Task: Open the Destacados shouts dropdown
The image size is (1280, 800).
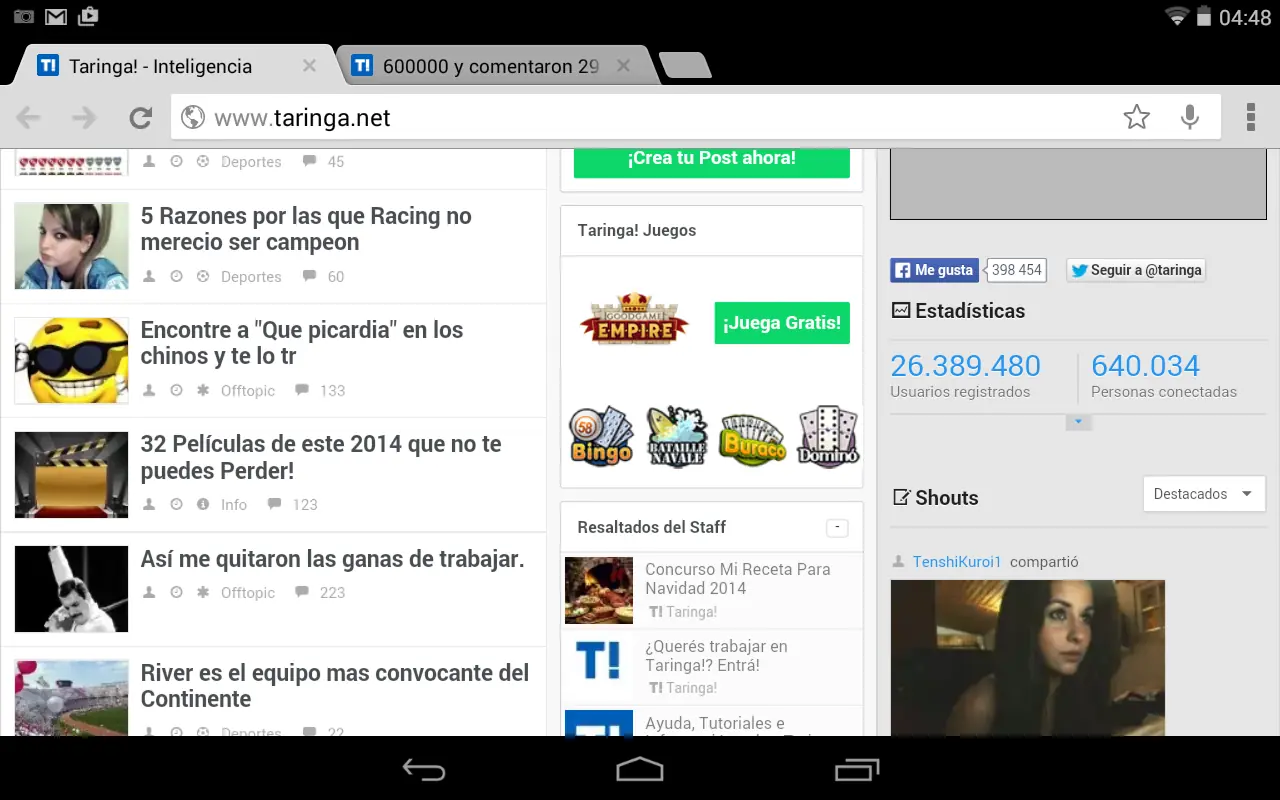Action: tap(1204, 494)
